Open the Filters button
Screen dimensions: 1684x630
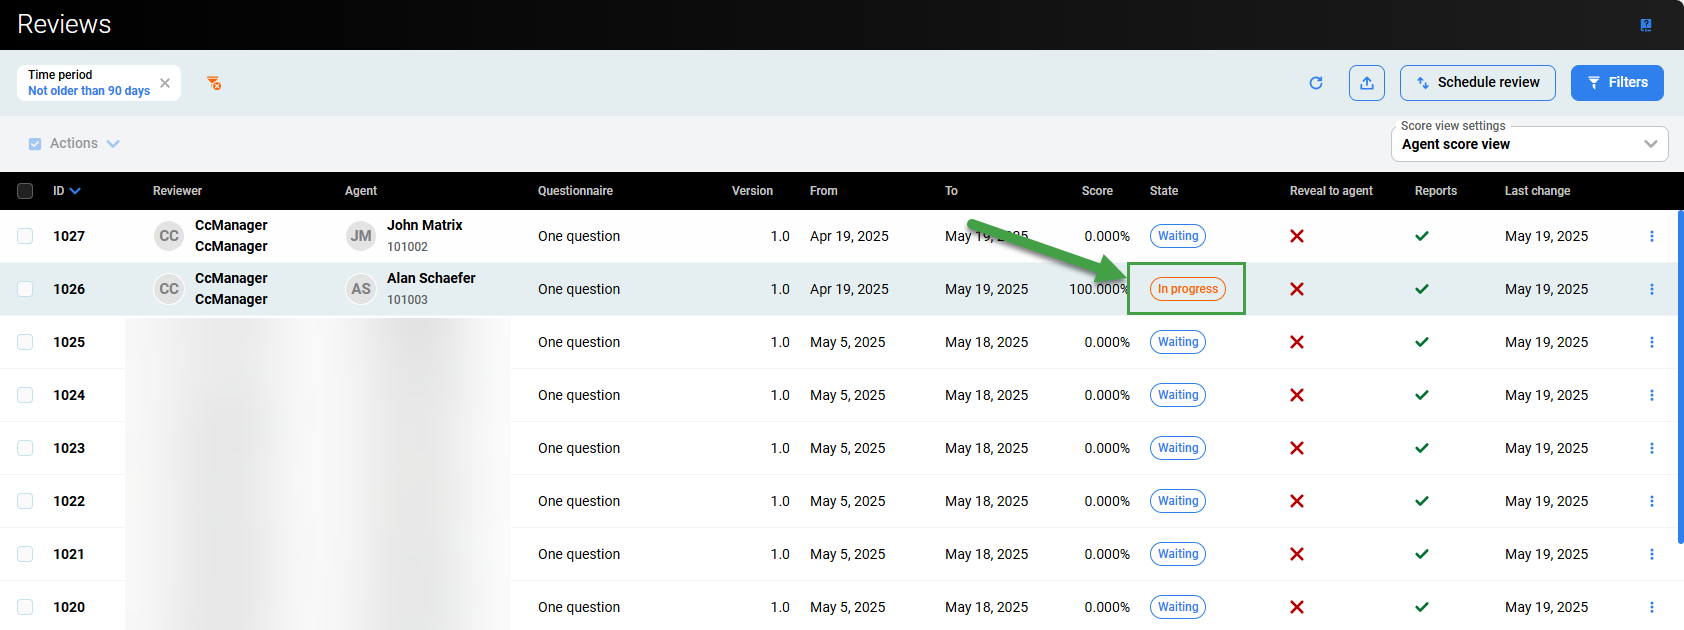(x=1616, y=83)
